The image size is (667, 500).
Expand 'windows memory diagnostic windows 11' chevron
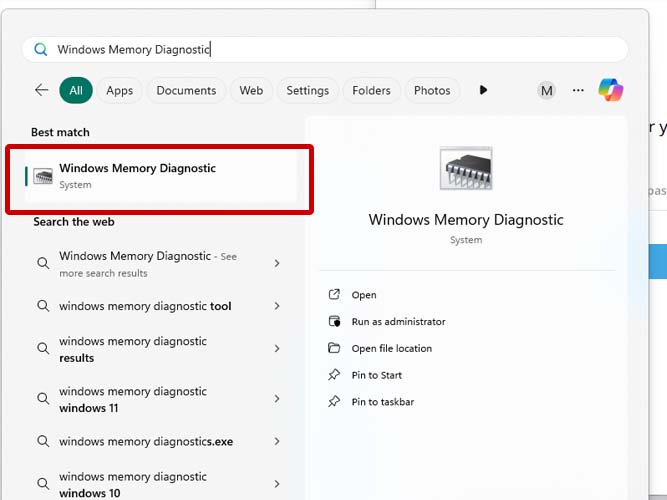click(x=277, y=399)
